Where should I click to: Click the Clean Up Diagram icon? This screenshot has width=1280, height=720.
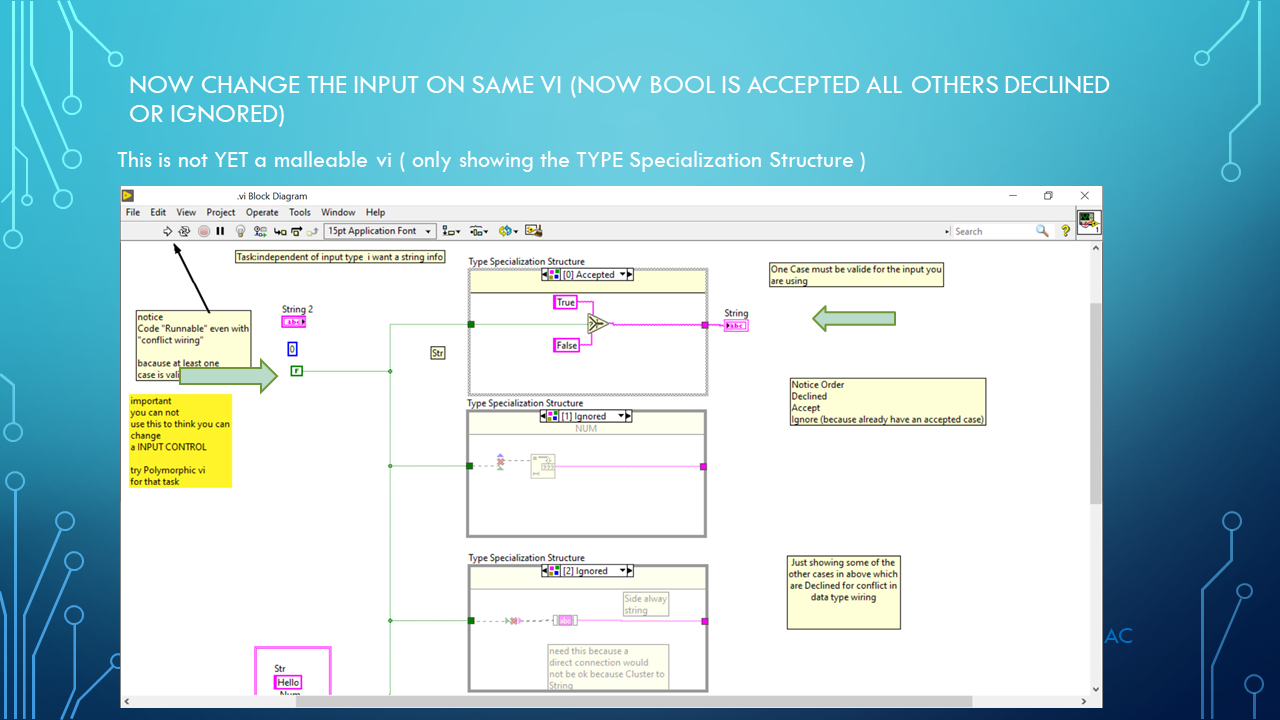(533, 231)
